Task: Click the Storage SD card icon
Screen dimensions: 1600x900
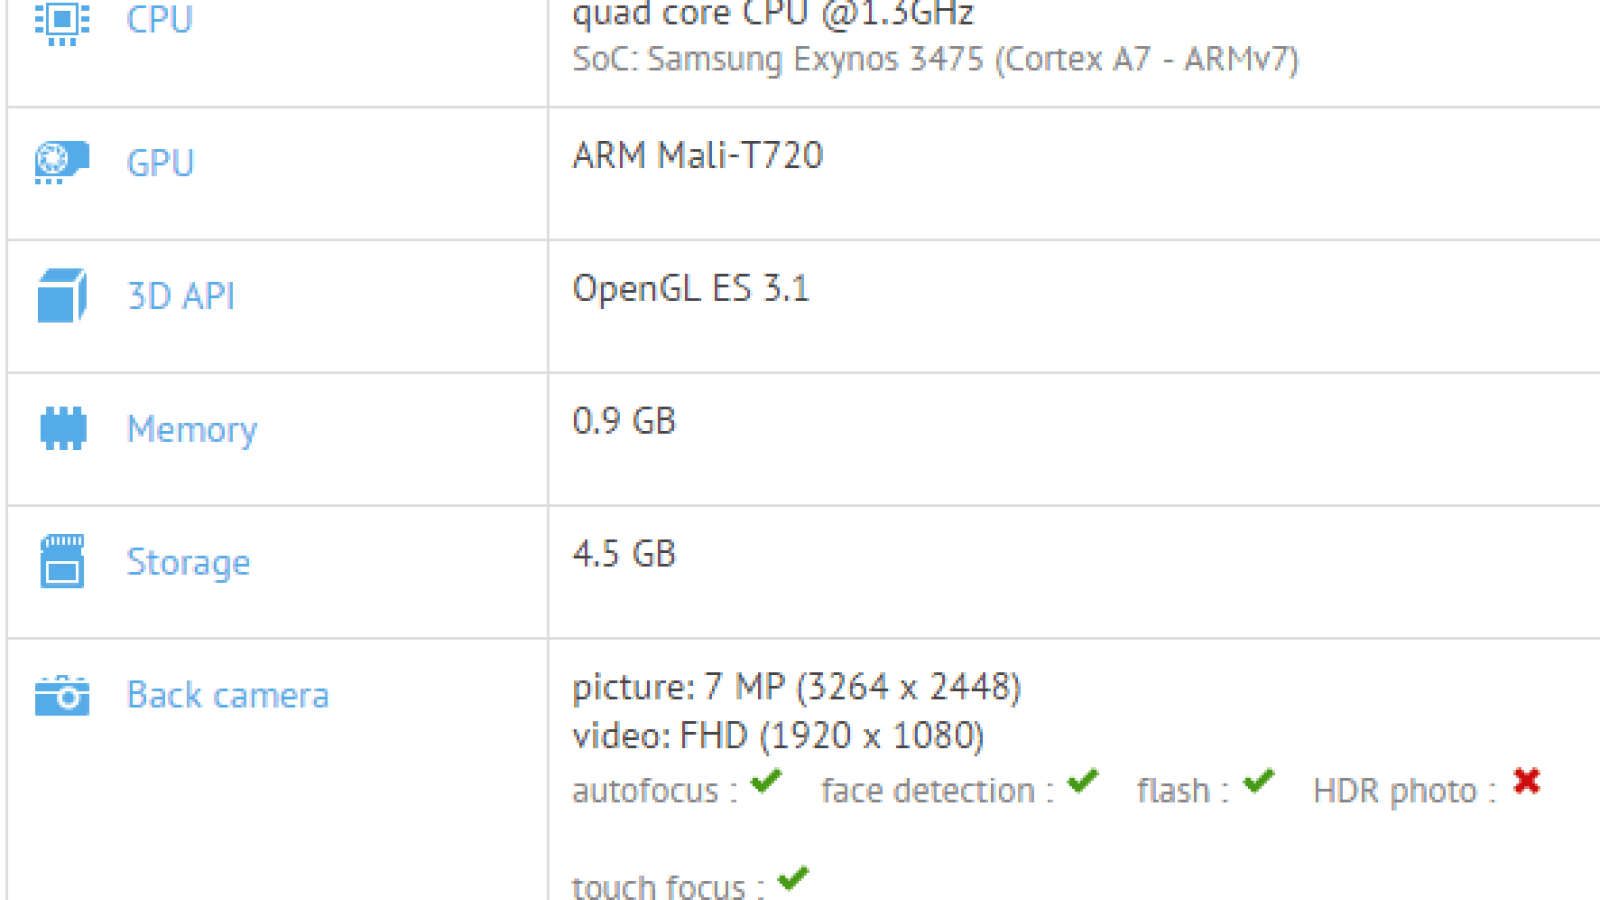Action: click(62, 561)
